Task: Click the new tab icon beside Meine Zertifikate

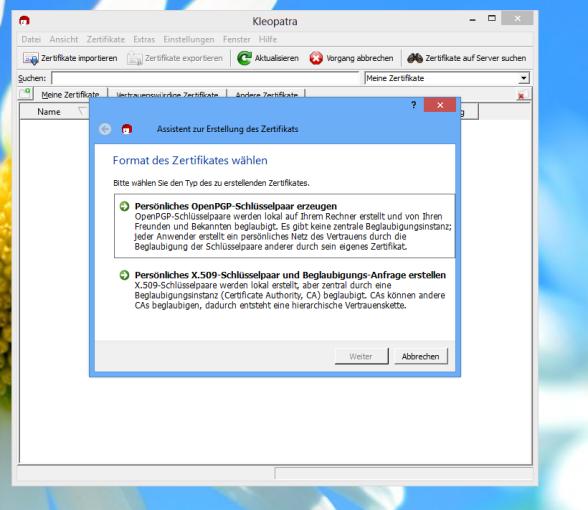Action: [26, 93]
